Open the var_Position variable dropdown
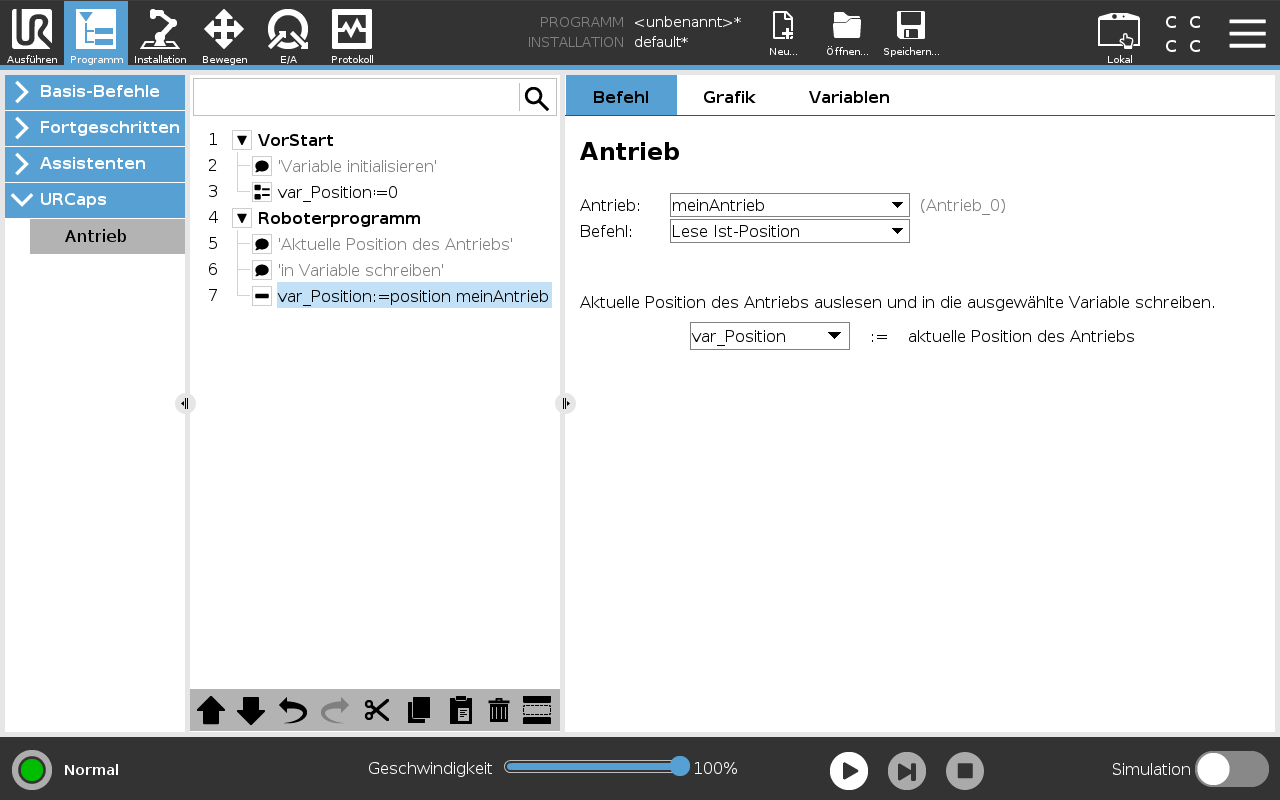 [x=769, y=336]
